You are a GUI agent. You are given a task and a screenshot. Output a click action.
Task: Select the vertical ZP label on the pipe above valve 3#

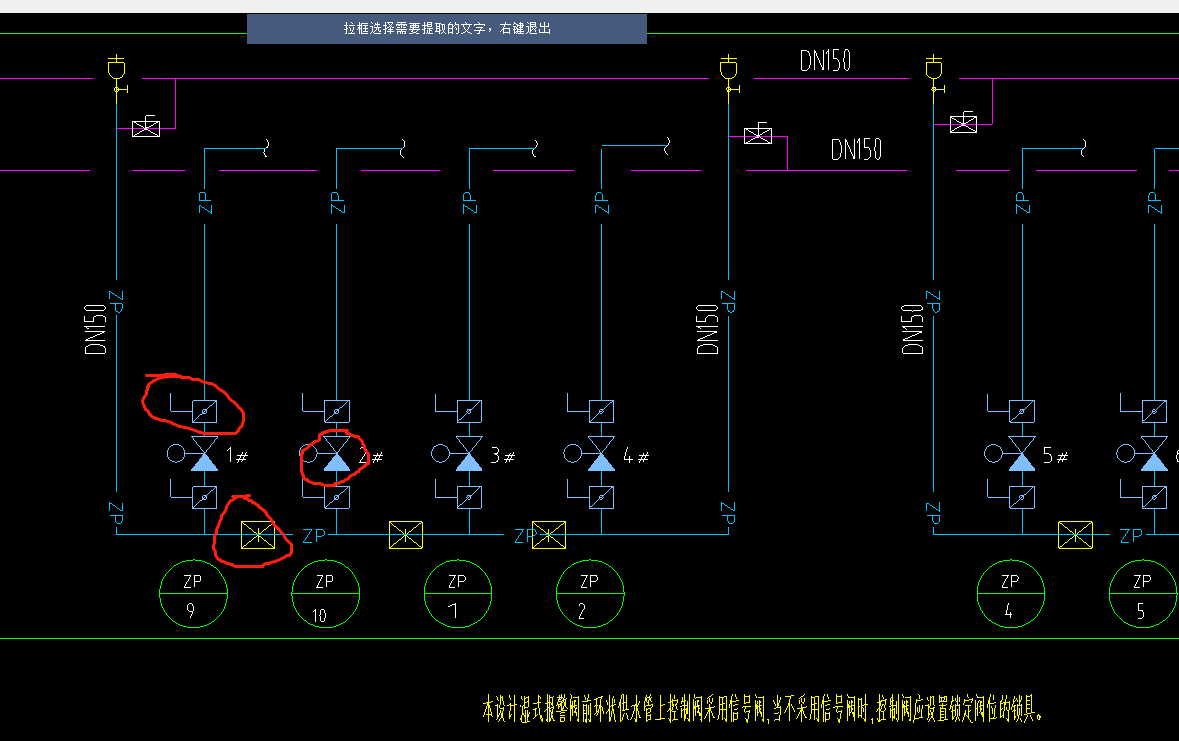(470, 202)
